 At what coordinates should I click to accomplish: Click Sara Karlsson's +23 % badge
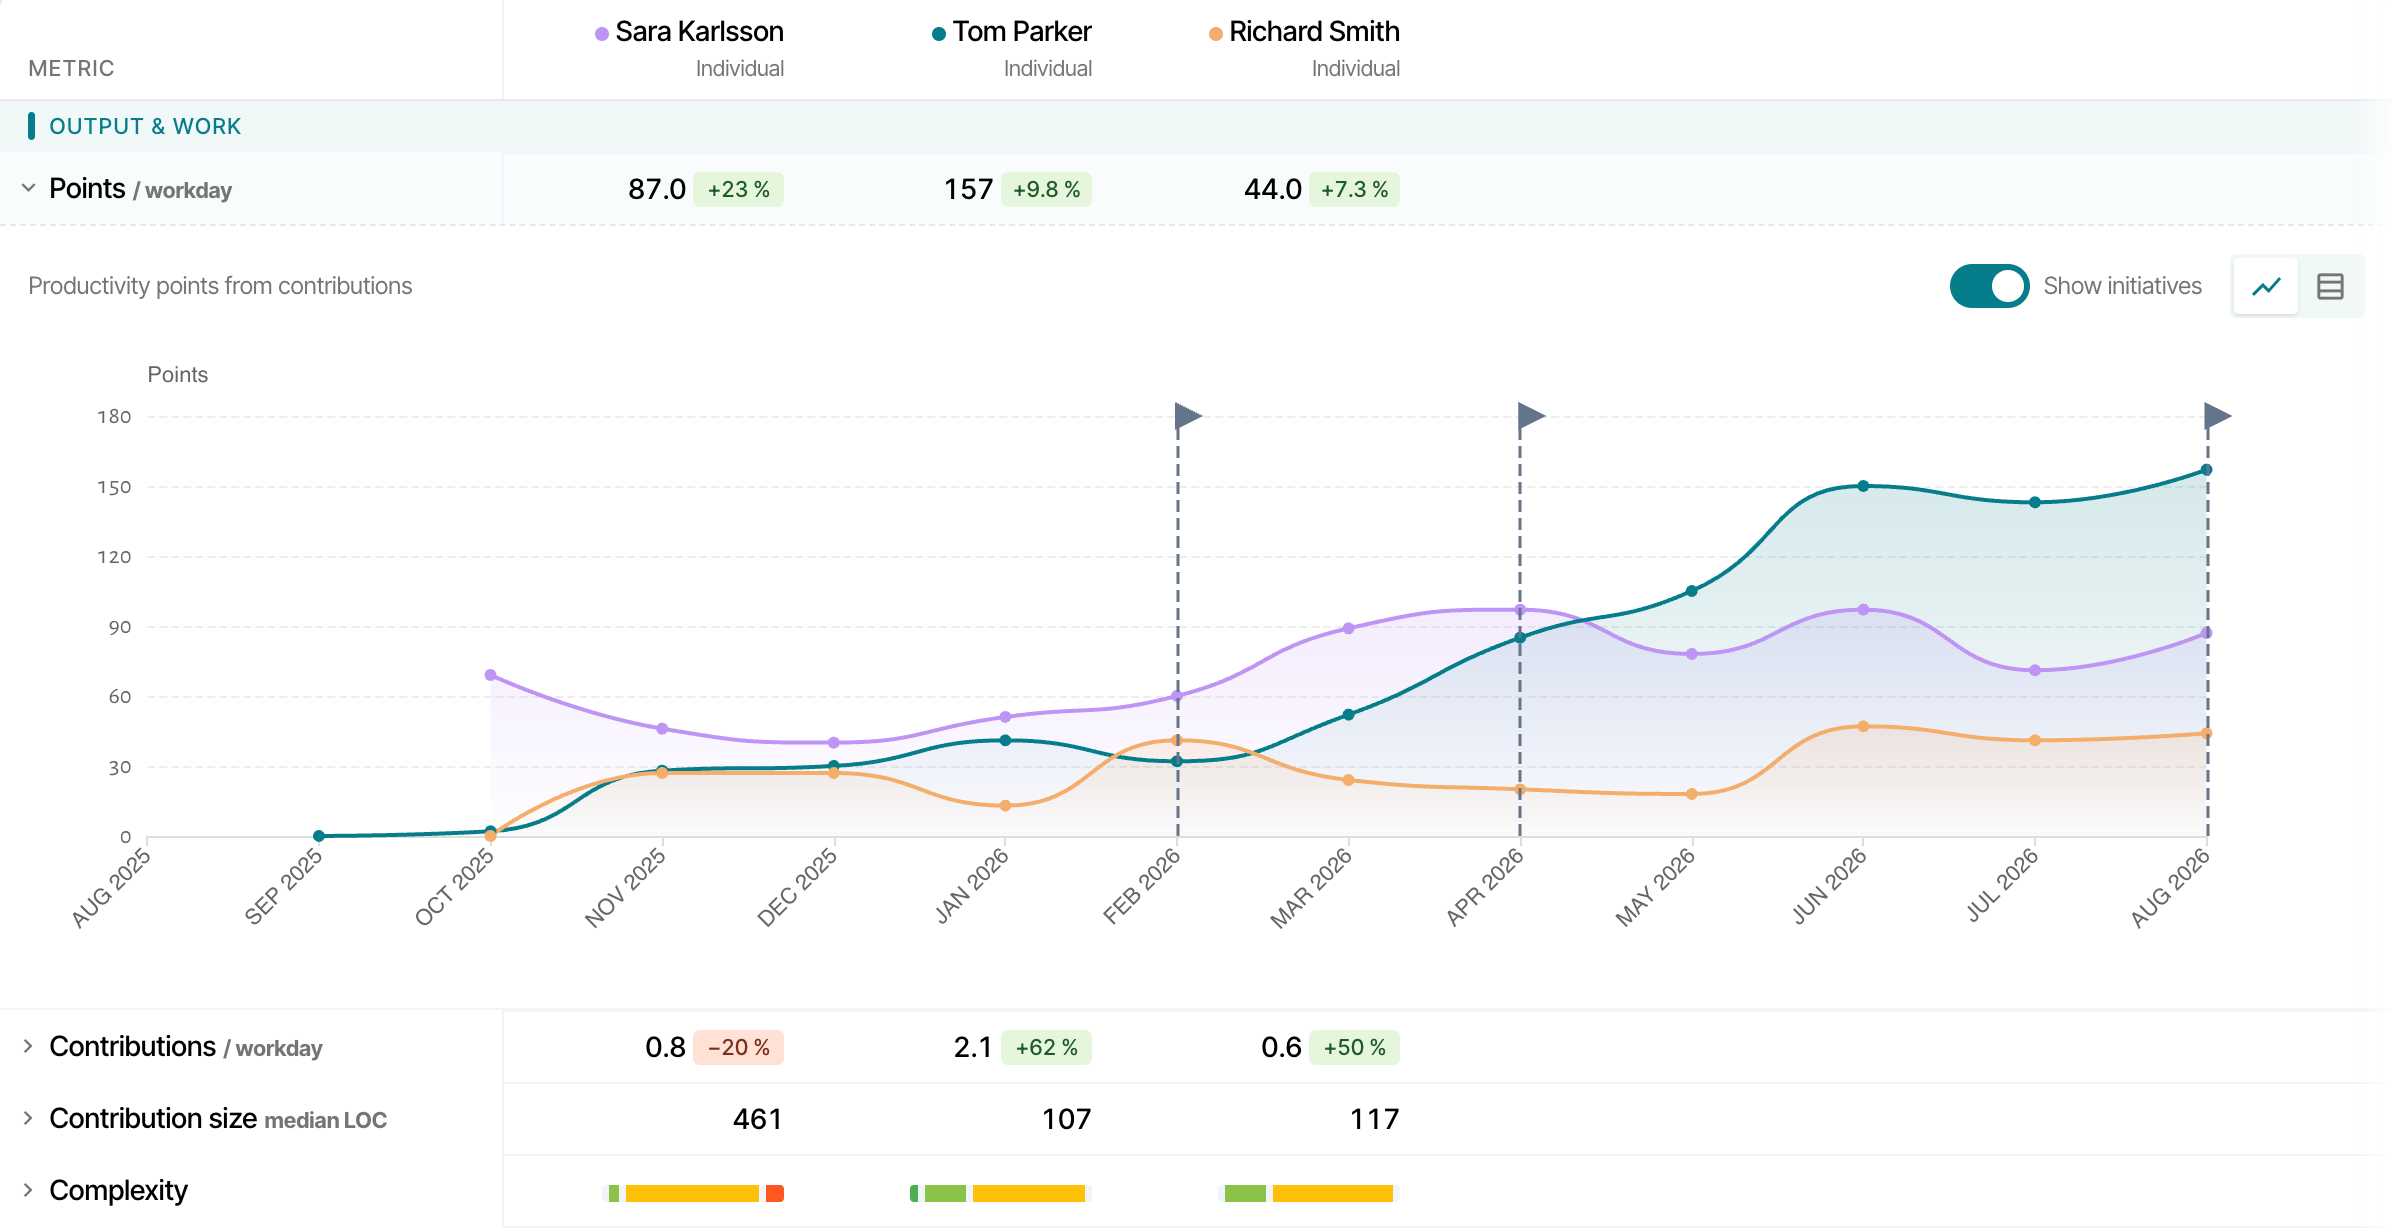click(739, 189)
